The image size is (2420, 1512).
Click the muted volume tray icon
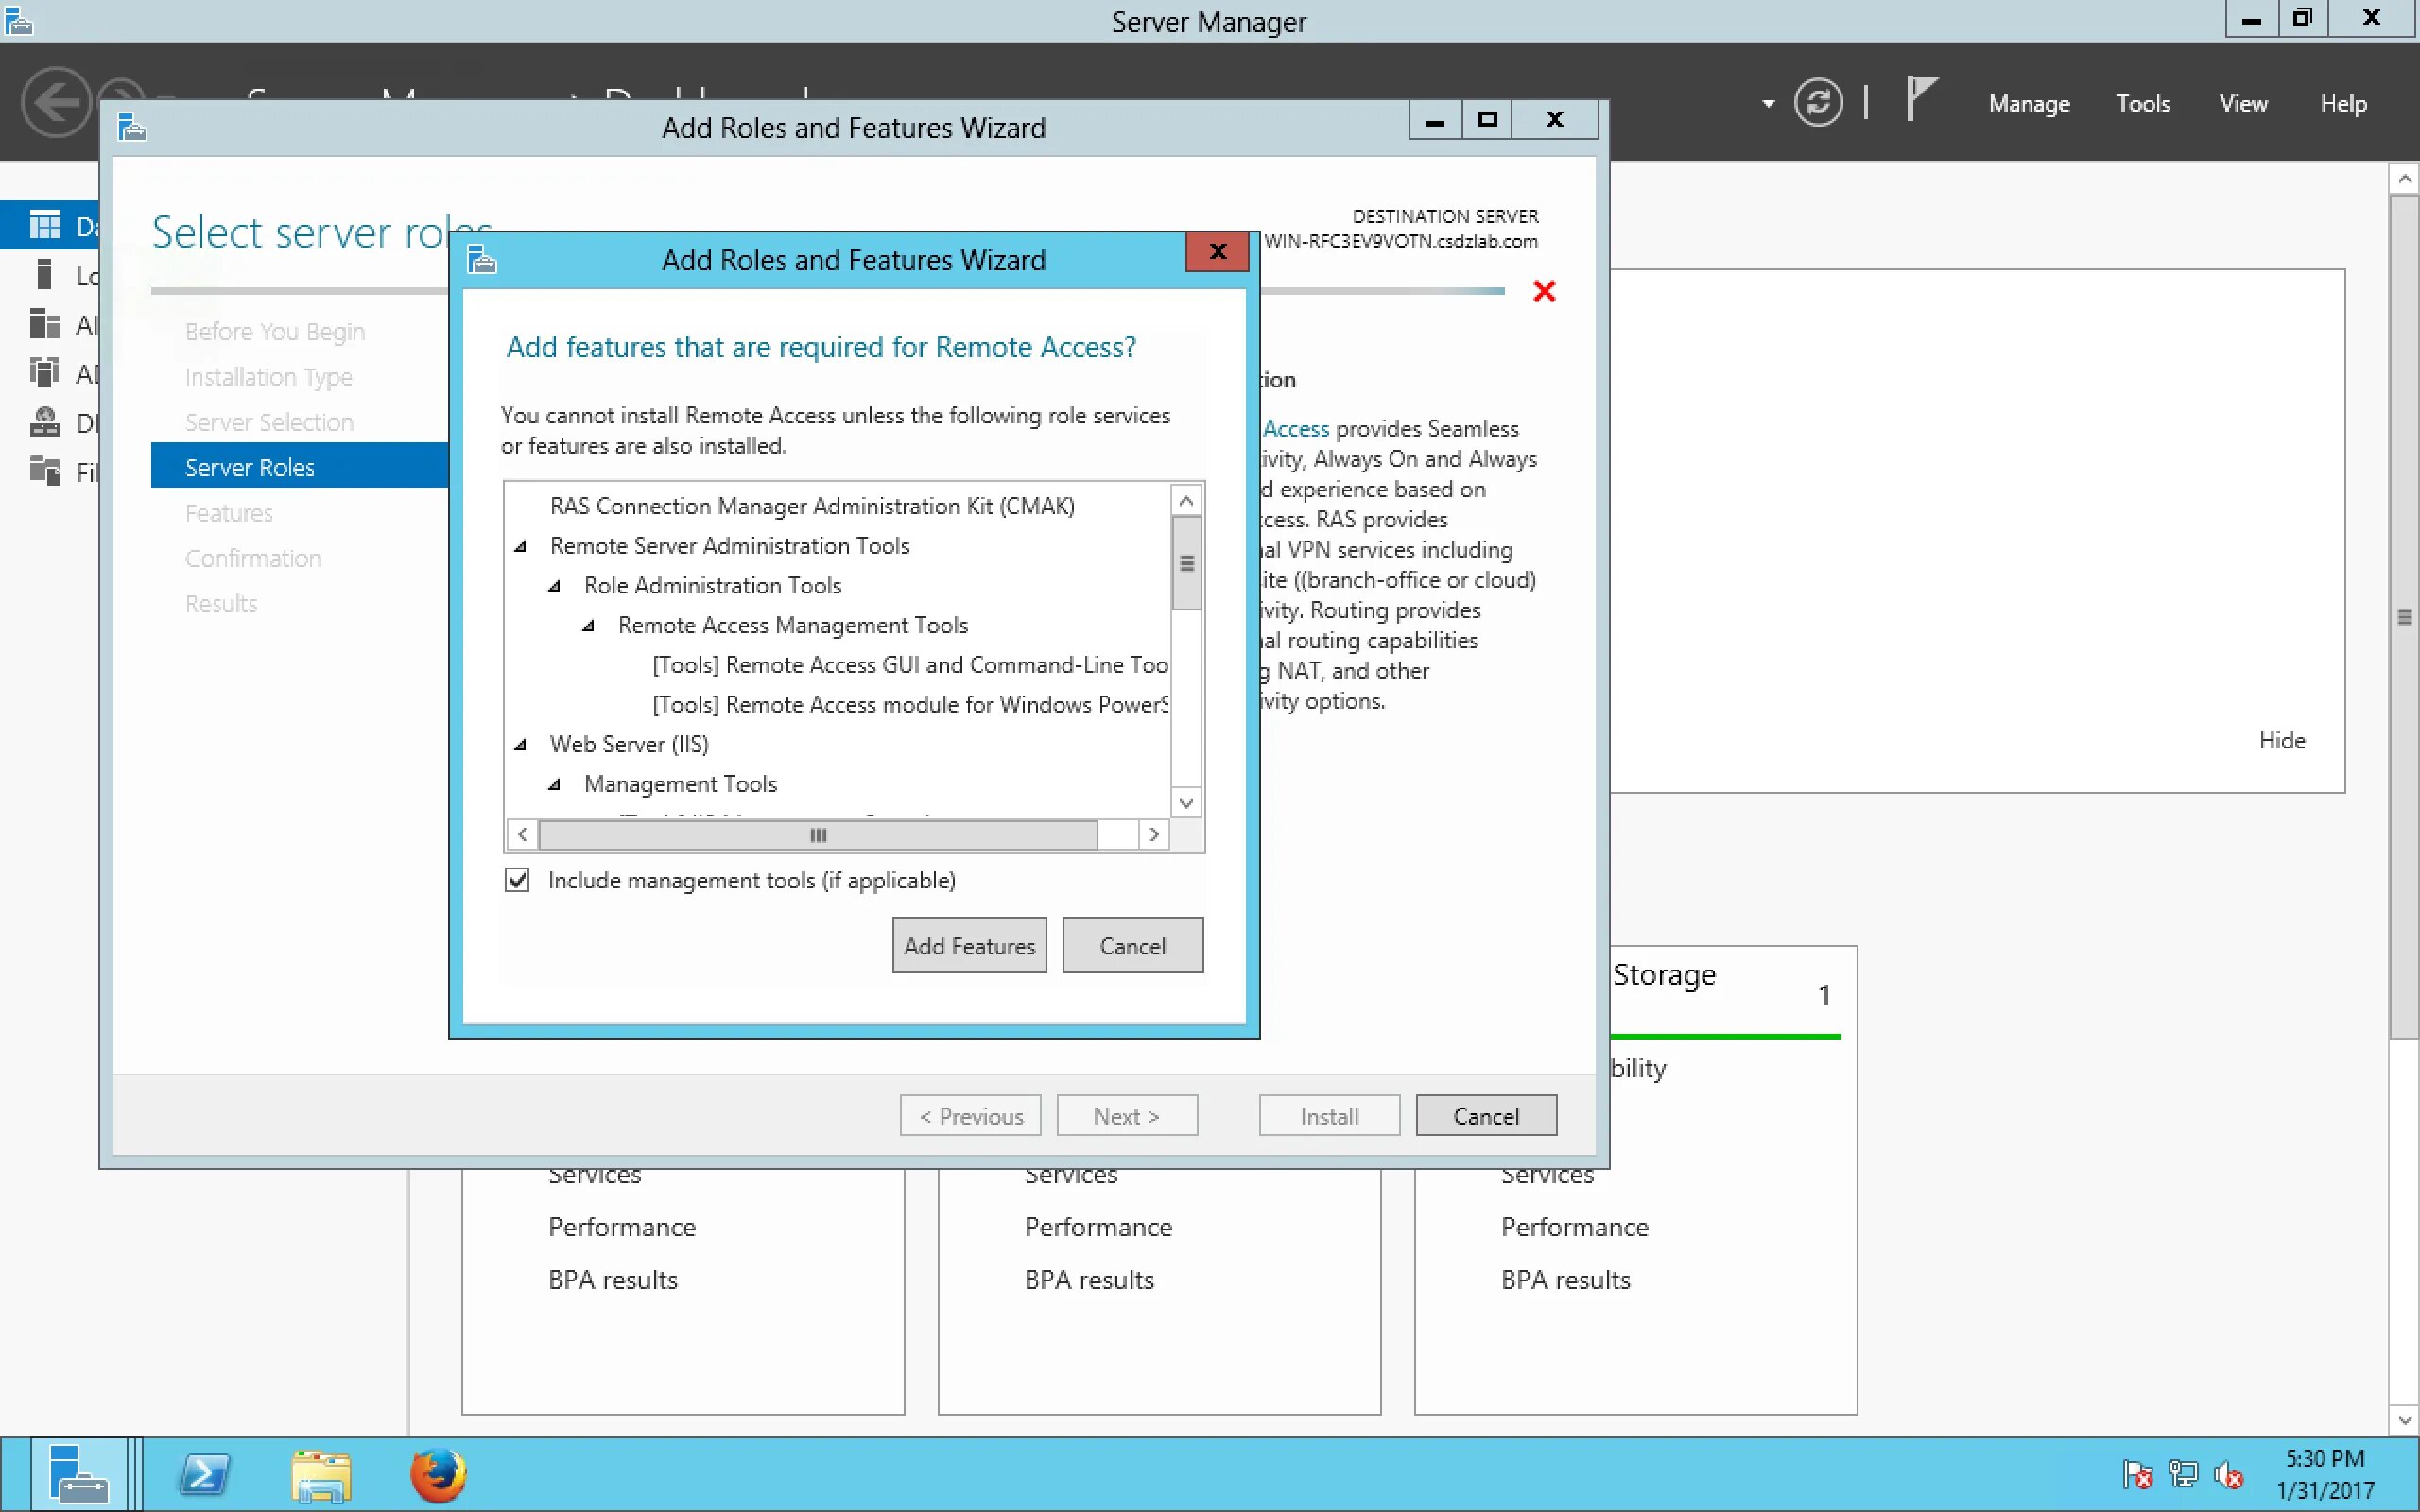click(x=2229, y=1474)
